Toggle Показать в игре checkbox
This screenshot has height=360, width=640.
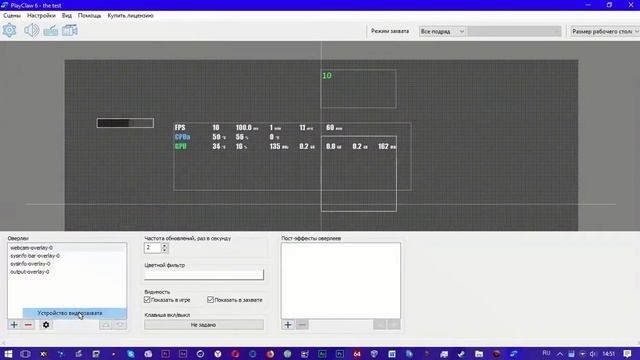(x=147, y=300)
